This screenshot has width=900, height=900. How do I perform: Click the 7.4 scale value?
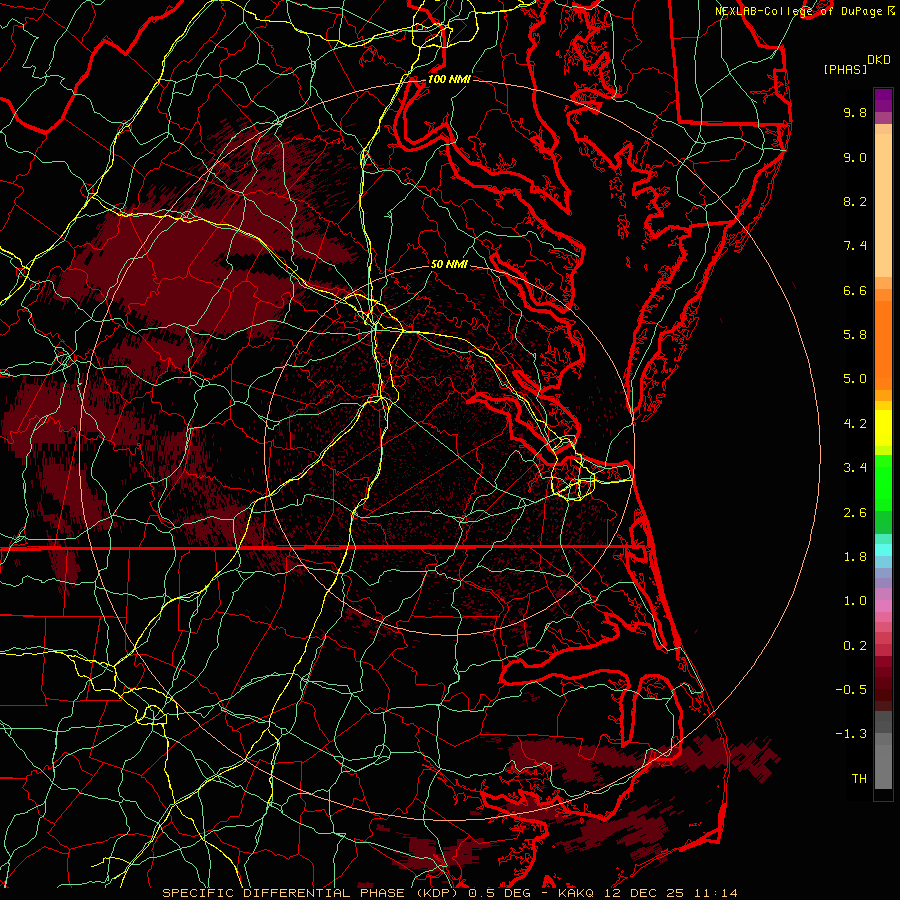855,246
